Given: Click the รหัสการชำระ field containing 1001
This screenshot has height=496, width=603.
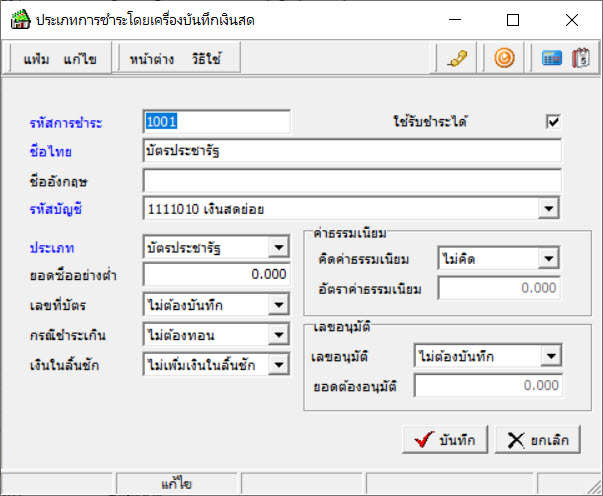Looking at the screenshot, I should pyautogui.click(x=217, y=122).
